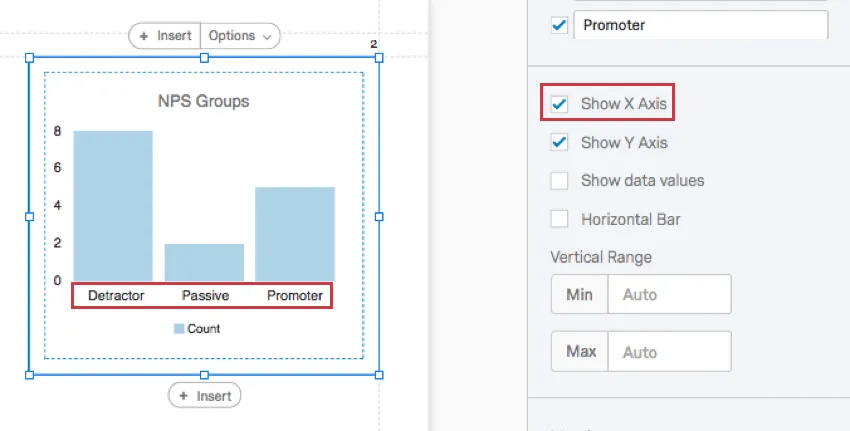Enable the Horizontal Bar checkbox
This screenshot has width=850, height=431.
tap(560, 219)
